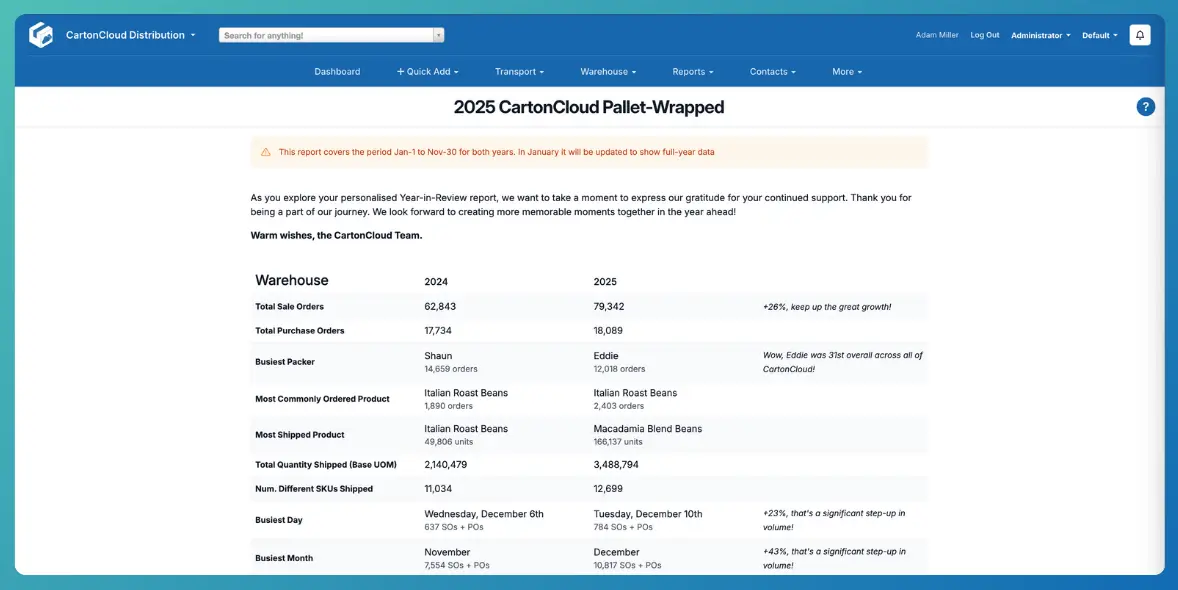Open the More menu

[847, 71]
